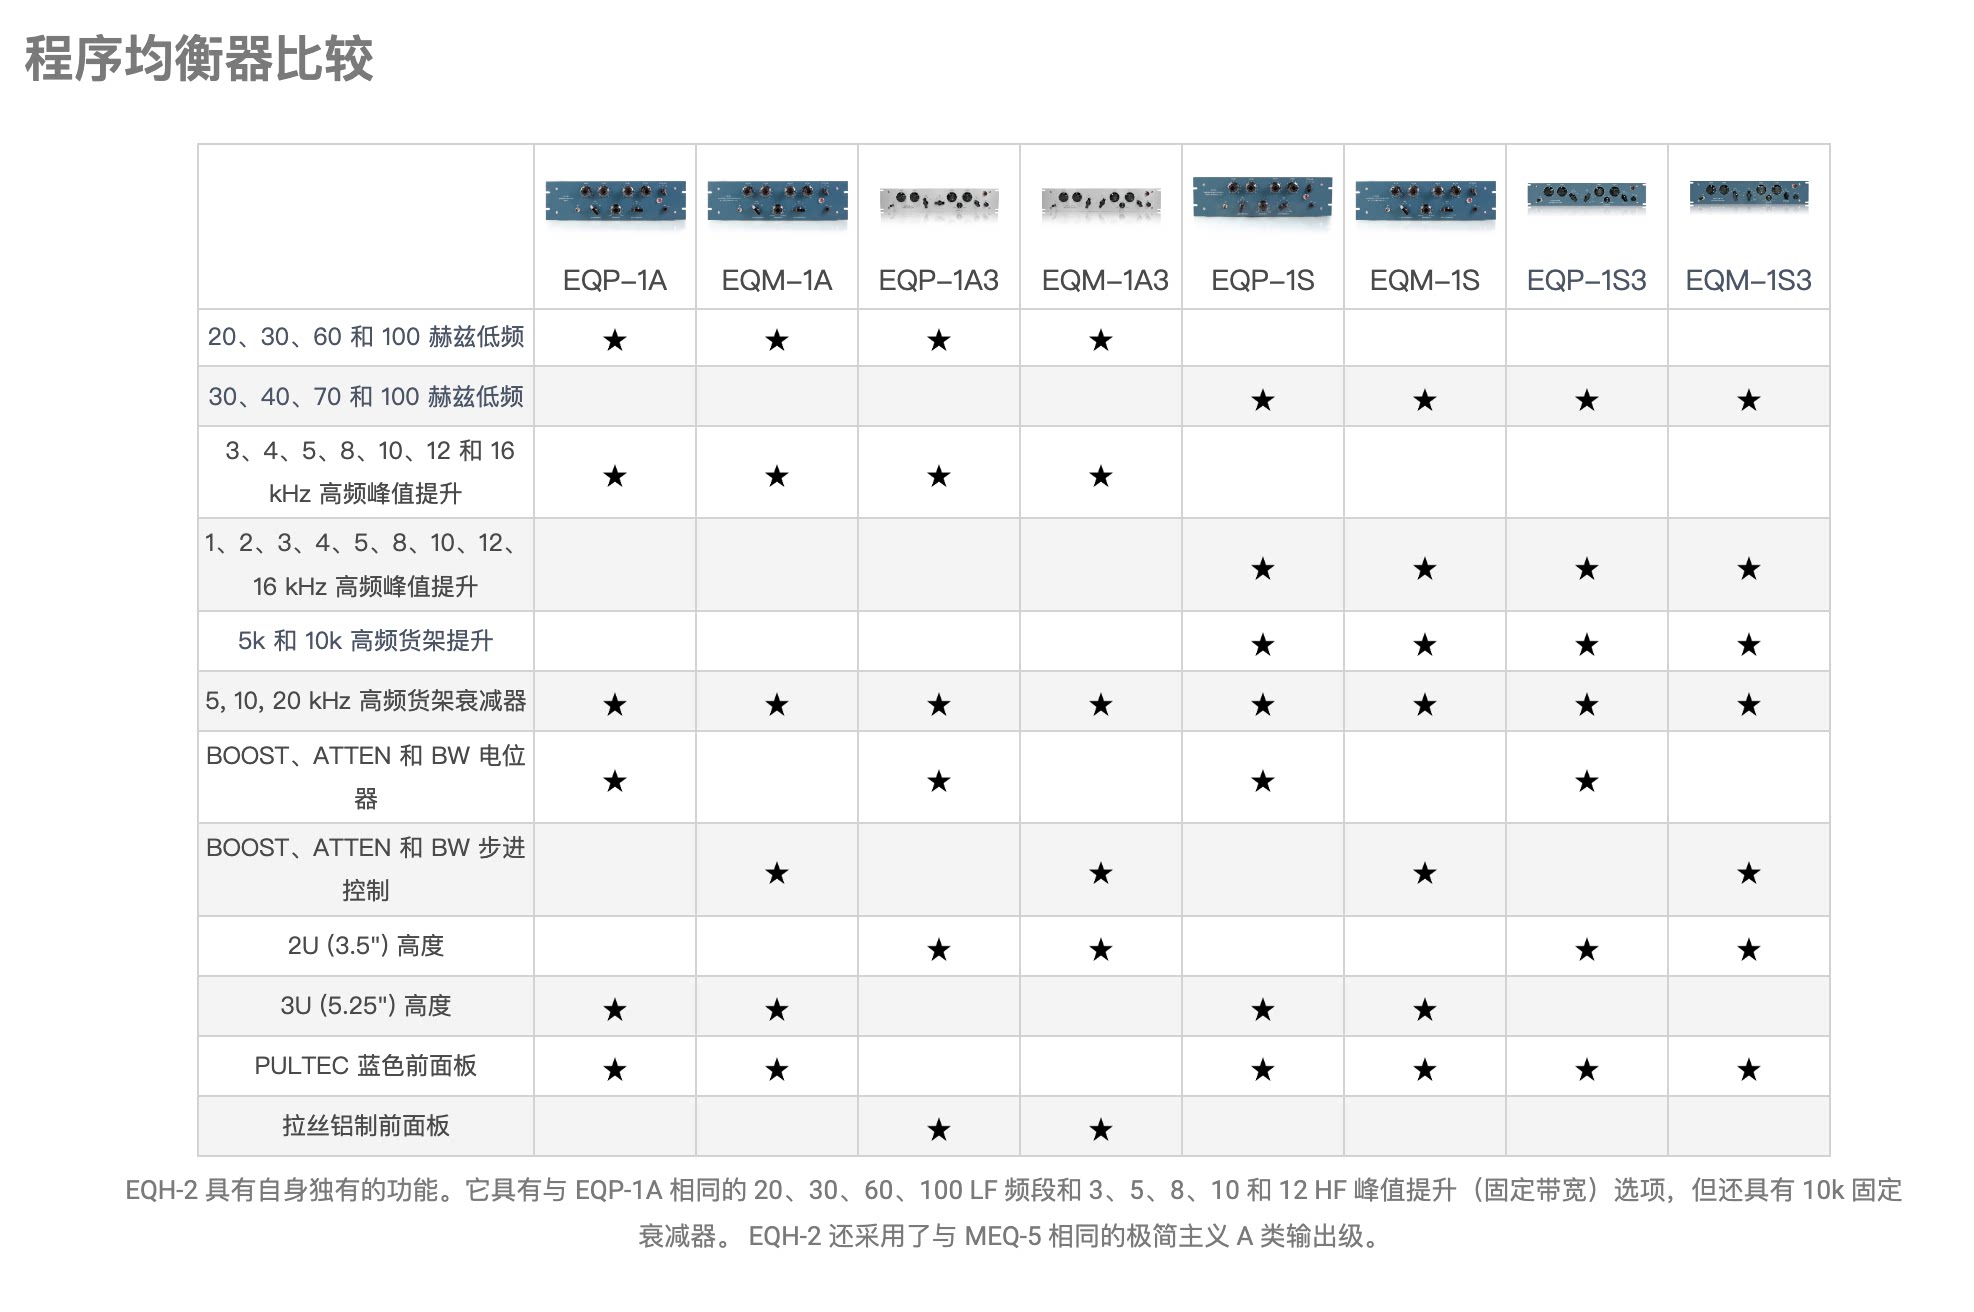Select EQM-1A3 star in 高频货架衰减器 row
This screenshot has height=1312, width=1974.
1101,705
